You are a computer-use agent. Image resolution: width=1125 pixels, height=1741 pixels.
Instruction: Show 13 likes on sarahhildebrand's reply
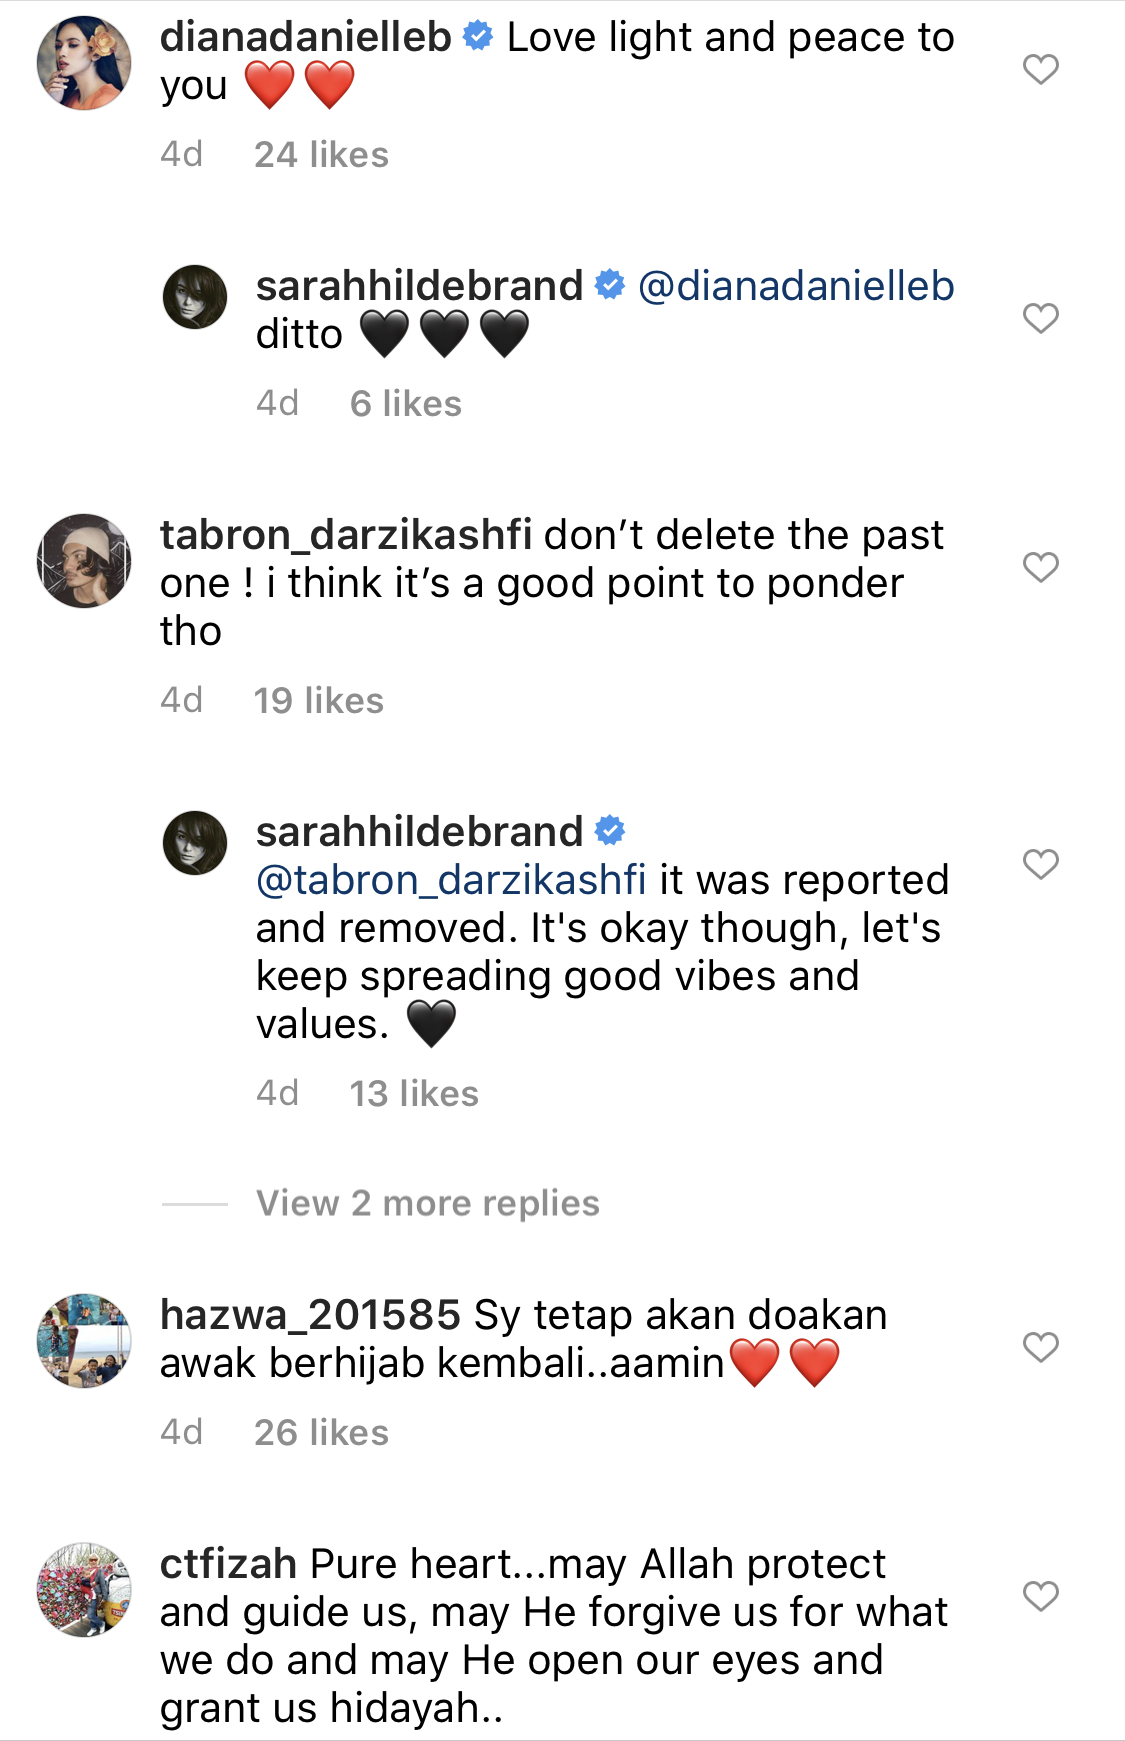(x=414, y=1094)
